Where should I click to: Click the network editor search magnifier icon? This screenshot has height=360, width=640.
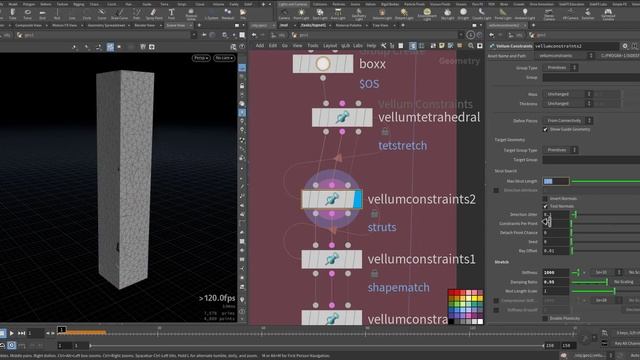tap(471, 46)
